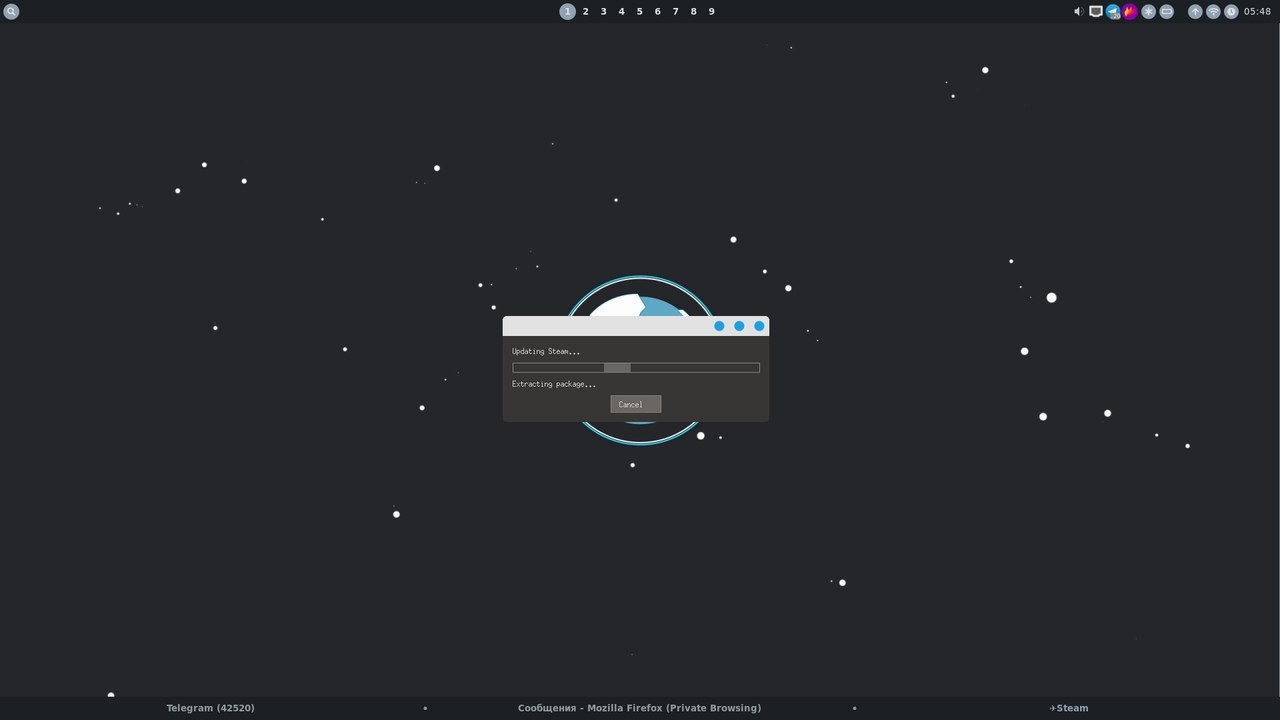This screenshot has width=1280, height=720.
Task: Switch to workspace 9
Action: tap(712, 12)
